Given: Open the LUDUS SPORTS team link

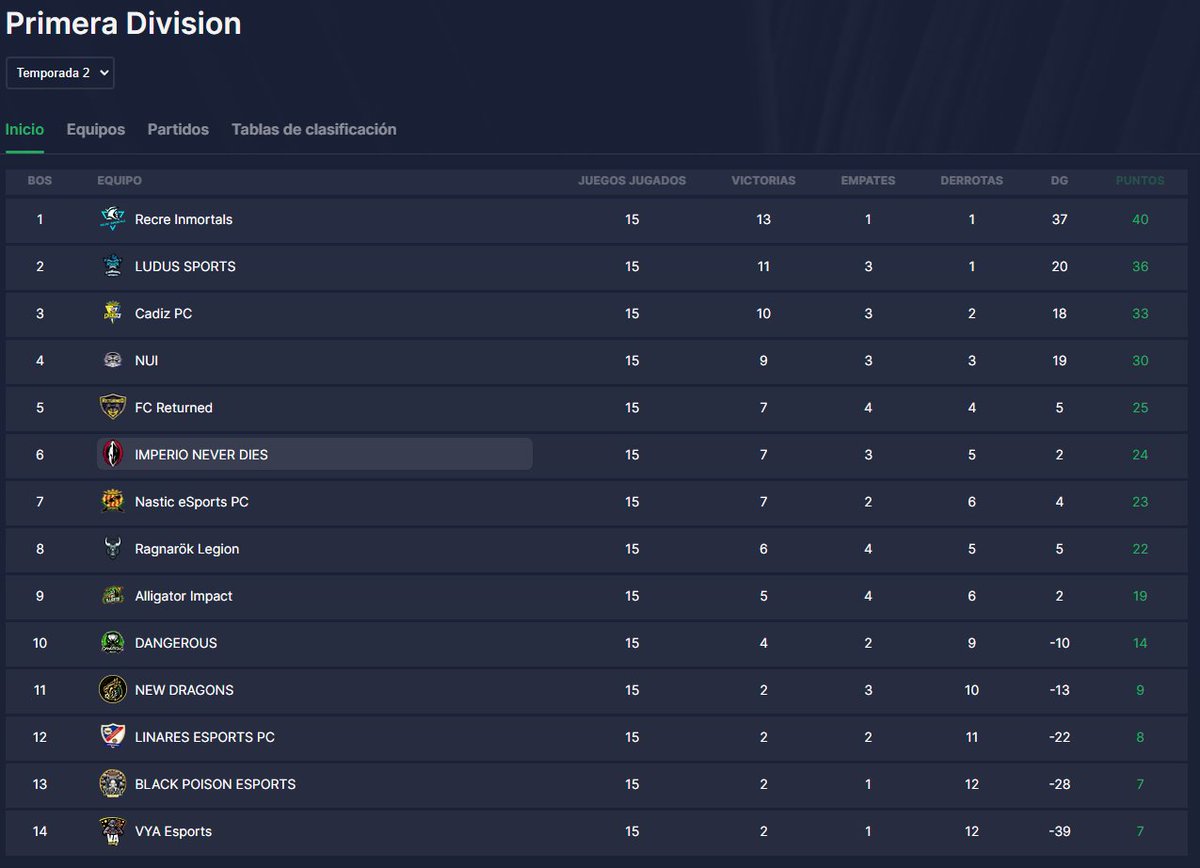Looking at the screenshot, I should 185,266.
